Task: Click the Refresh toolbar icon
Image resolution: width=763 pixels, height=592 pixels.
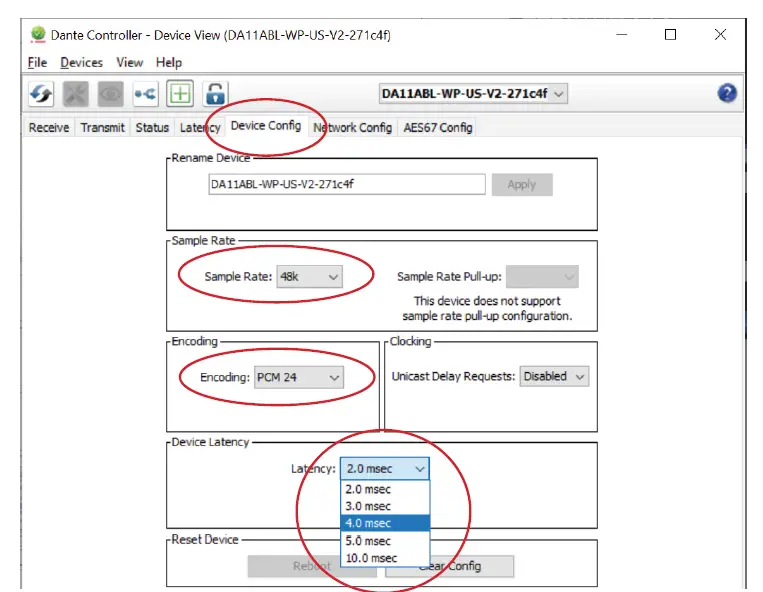Action: click(41, 93)
